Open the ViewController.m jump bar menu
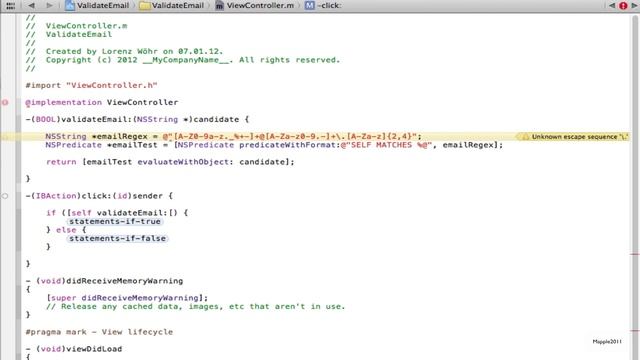The image size is (640, 360). tap(254, 6)
